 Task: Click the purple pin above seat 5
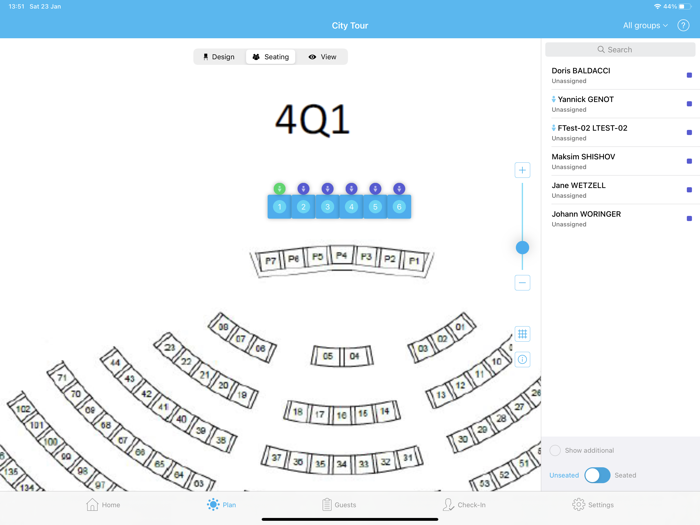pos(375,188)
